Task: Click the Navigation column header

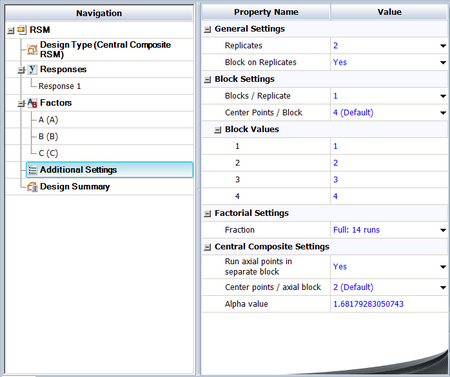Action: pyautogui.click(x=99, y=13)
